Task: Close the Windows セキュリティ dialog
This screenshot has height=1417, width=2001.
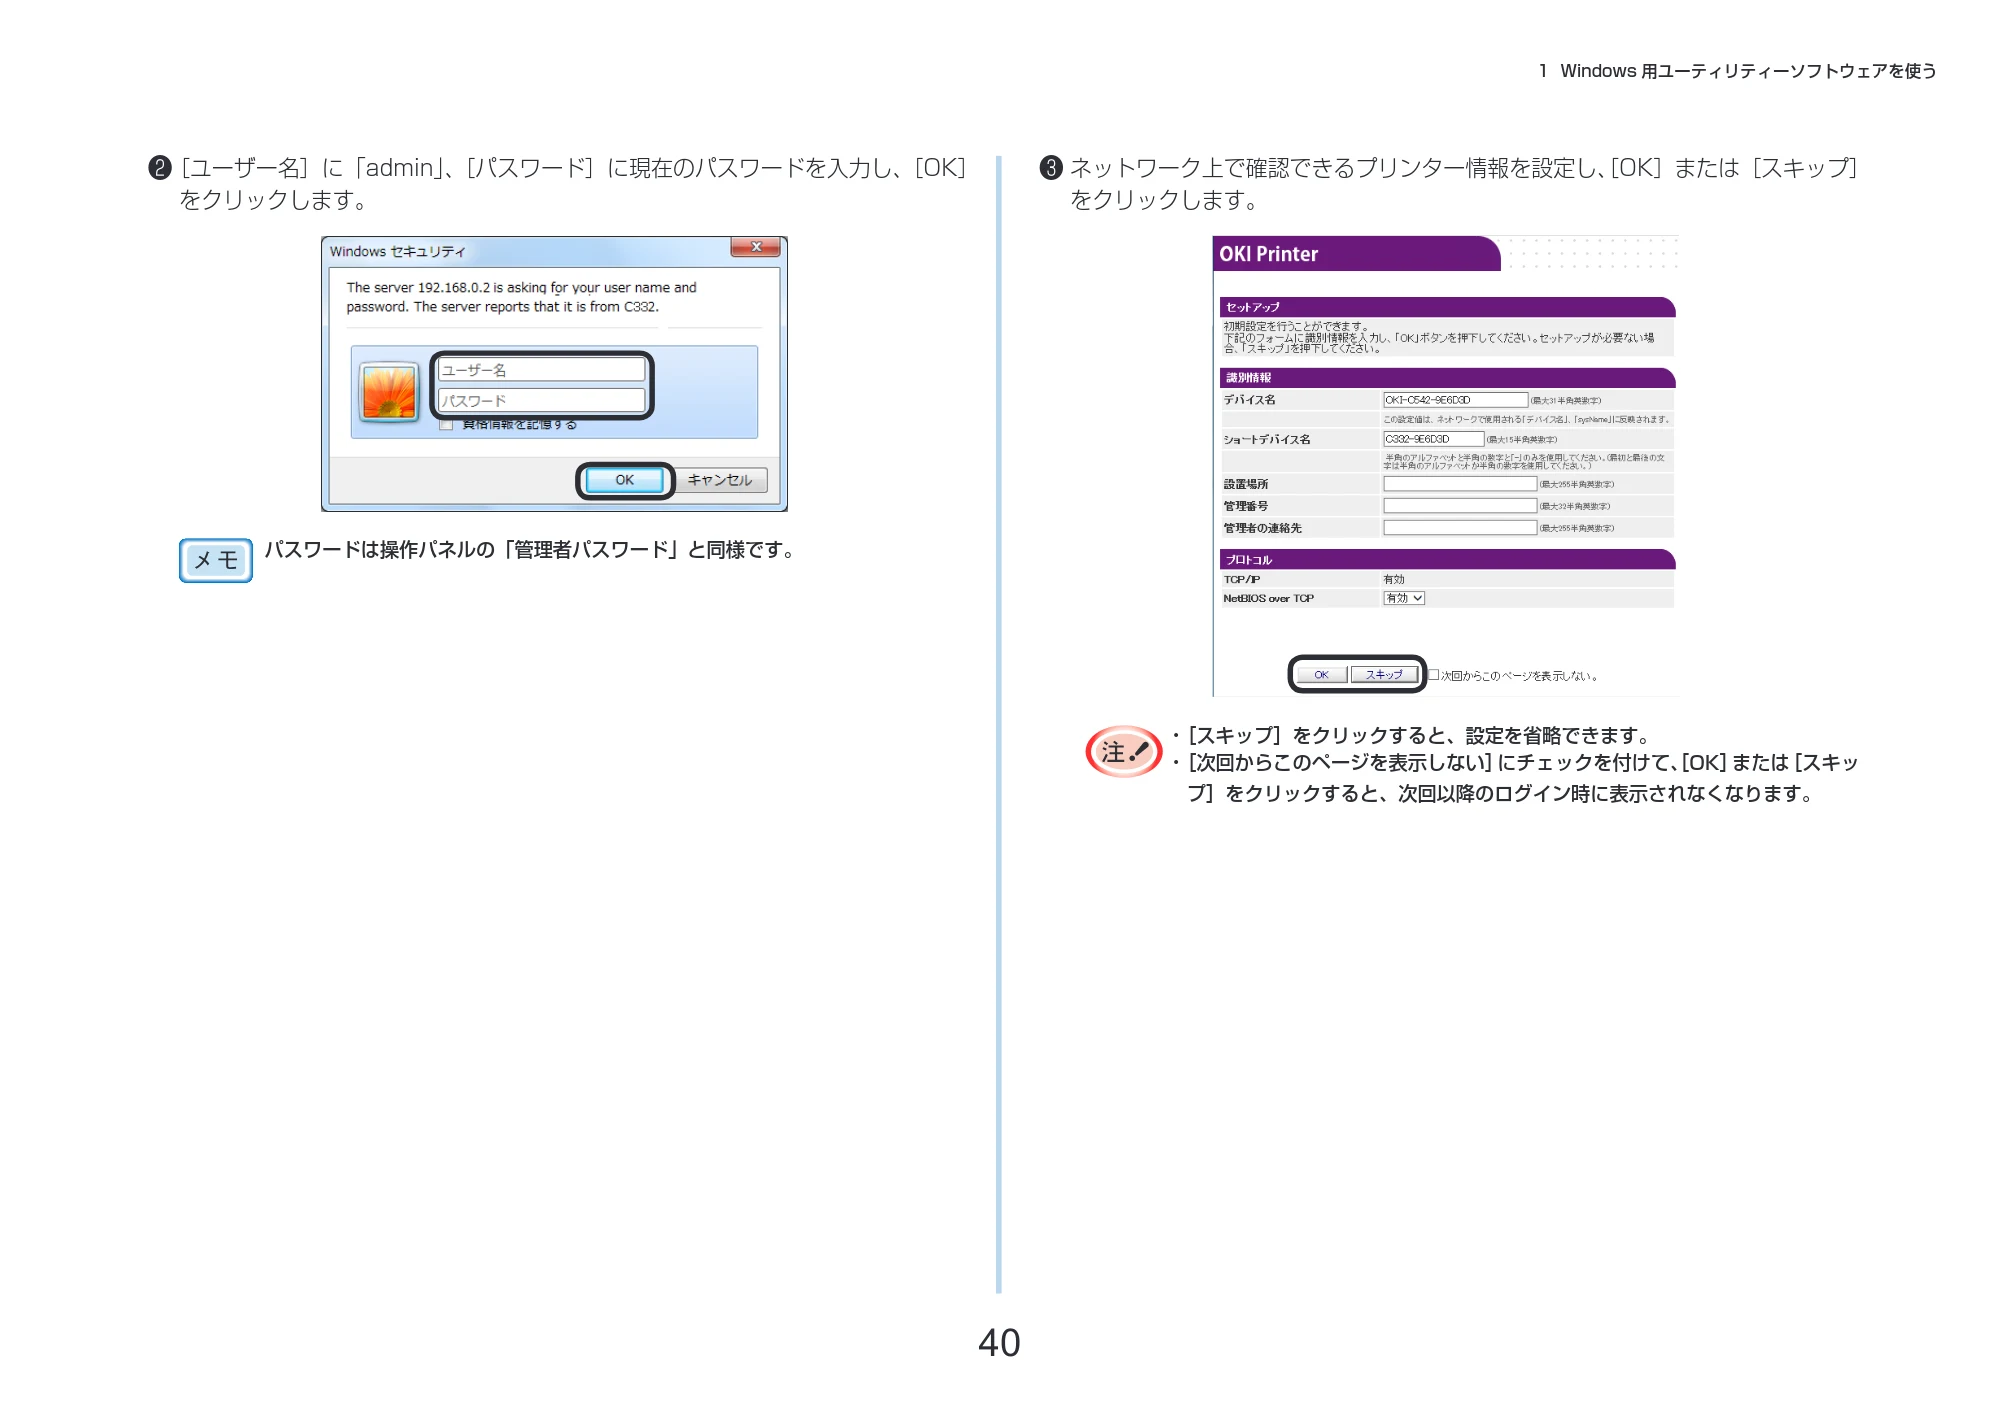Action: 755,247
